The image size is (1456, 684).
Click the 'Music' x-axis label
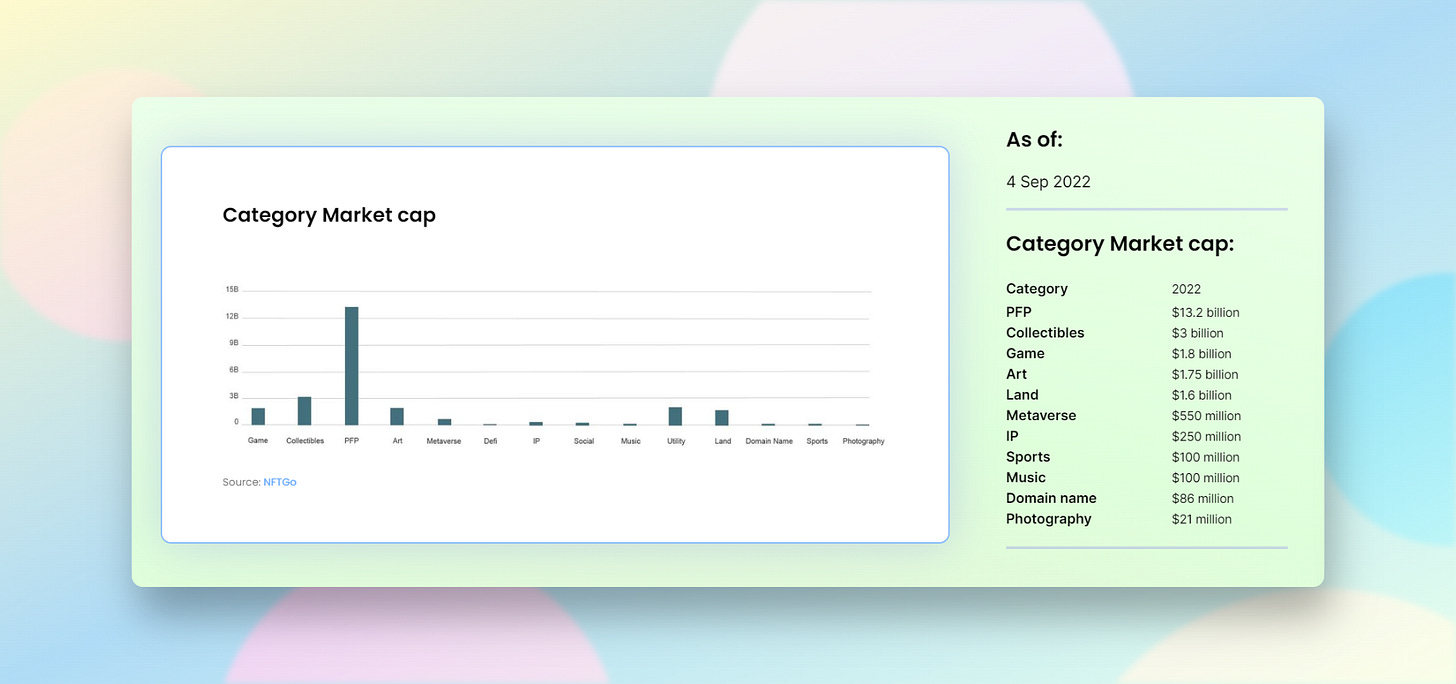tap(630, 441)
